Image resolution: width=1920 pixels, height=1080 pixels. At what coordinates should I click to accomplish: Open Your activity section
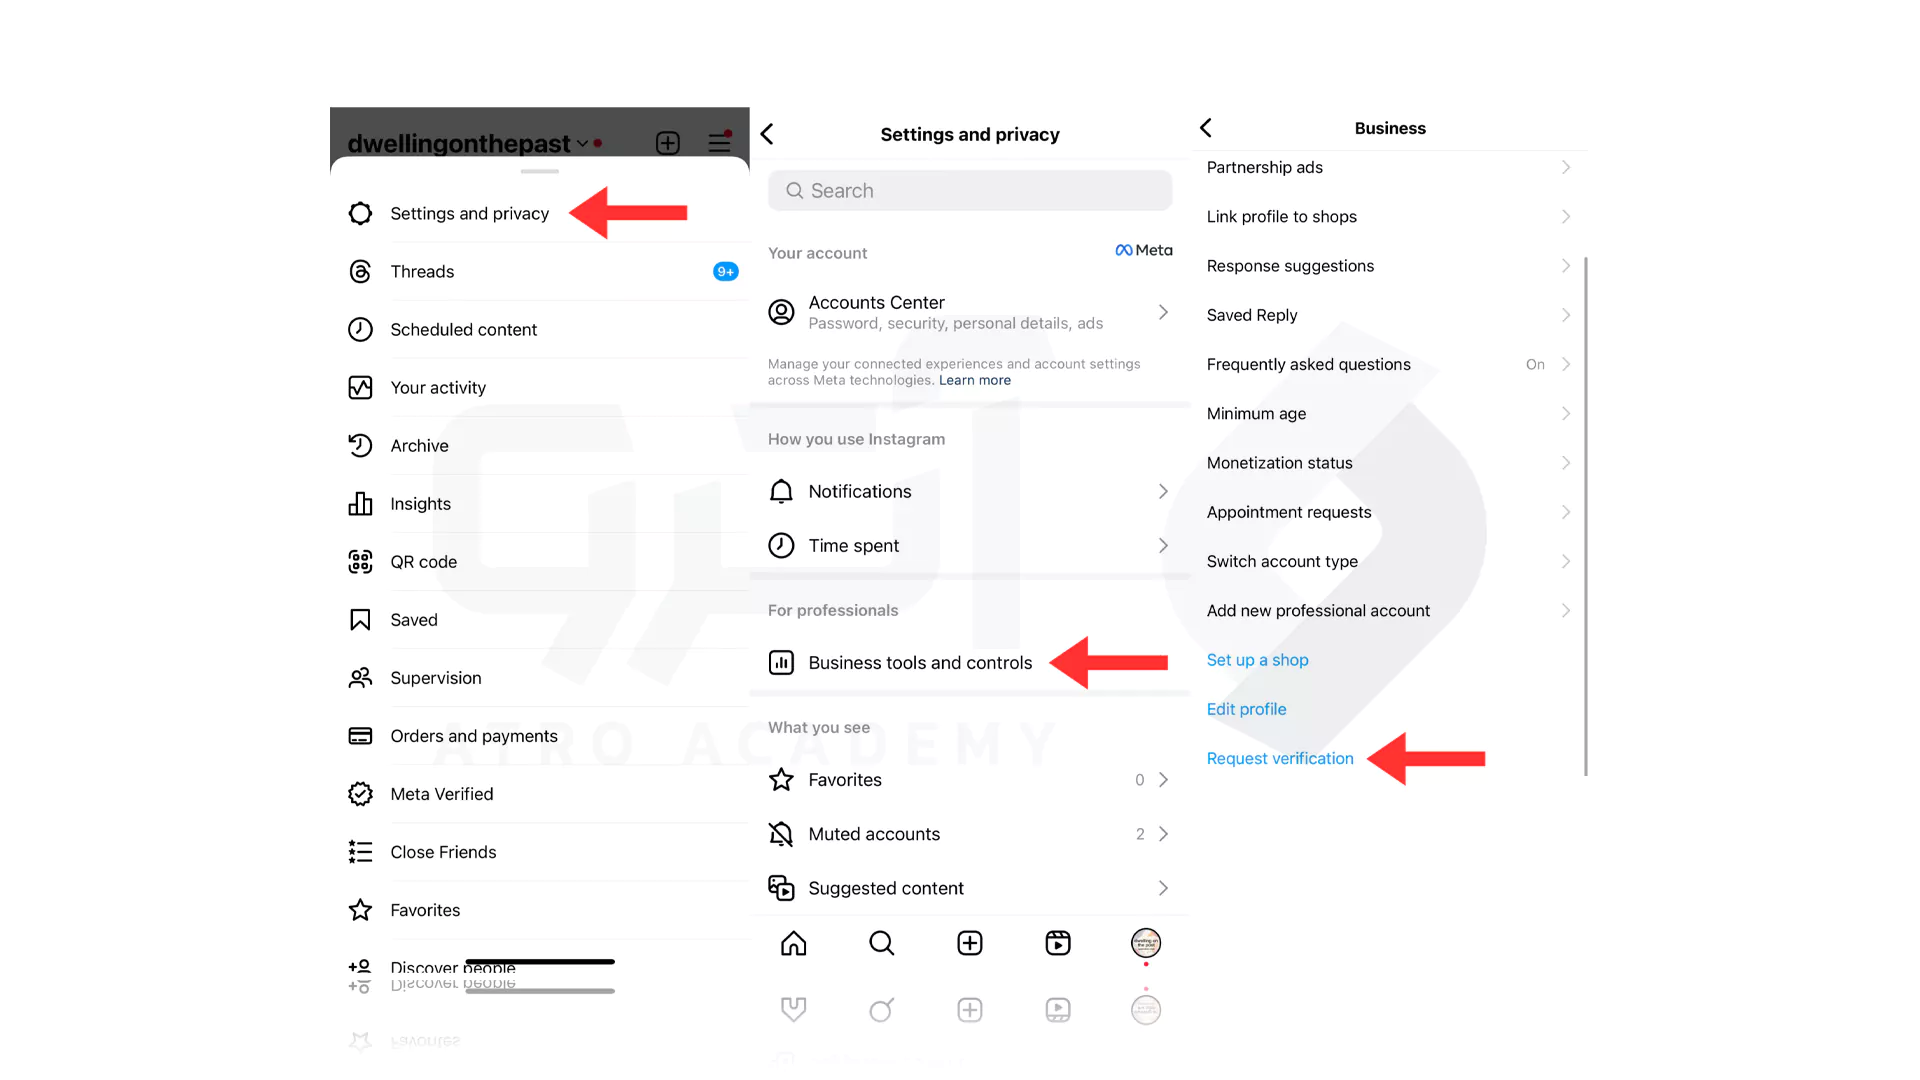[438, 386]
